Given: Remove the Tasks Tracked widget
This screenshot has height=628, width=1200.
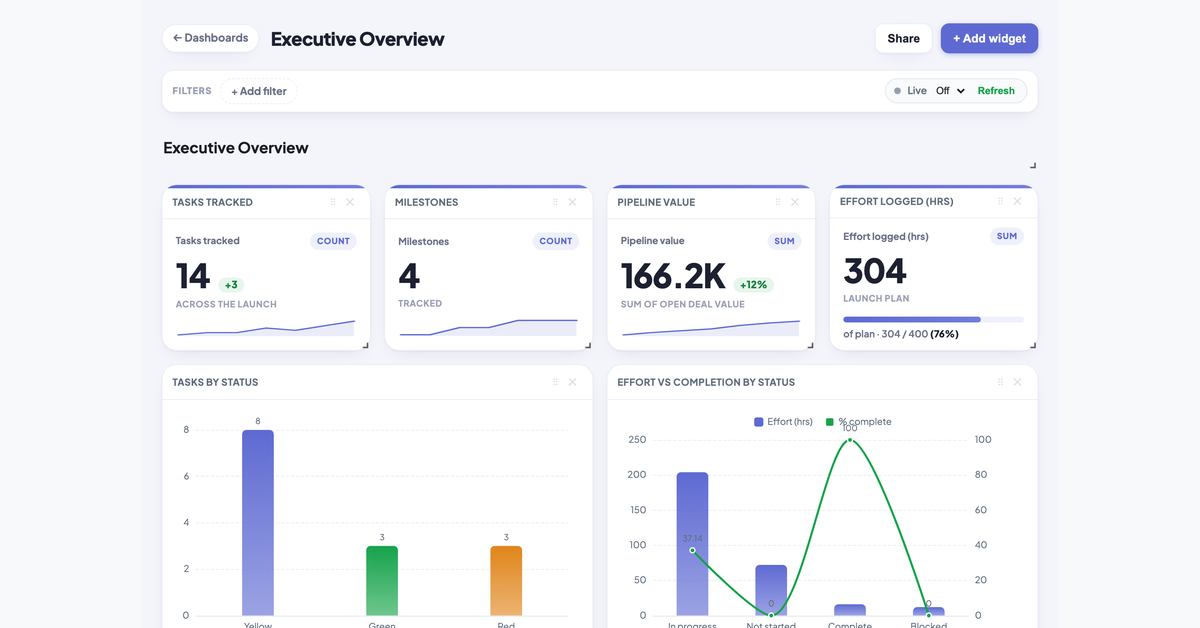Looking at the screenshot, I should (x=350, y=202).
